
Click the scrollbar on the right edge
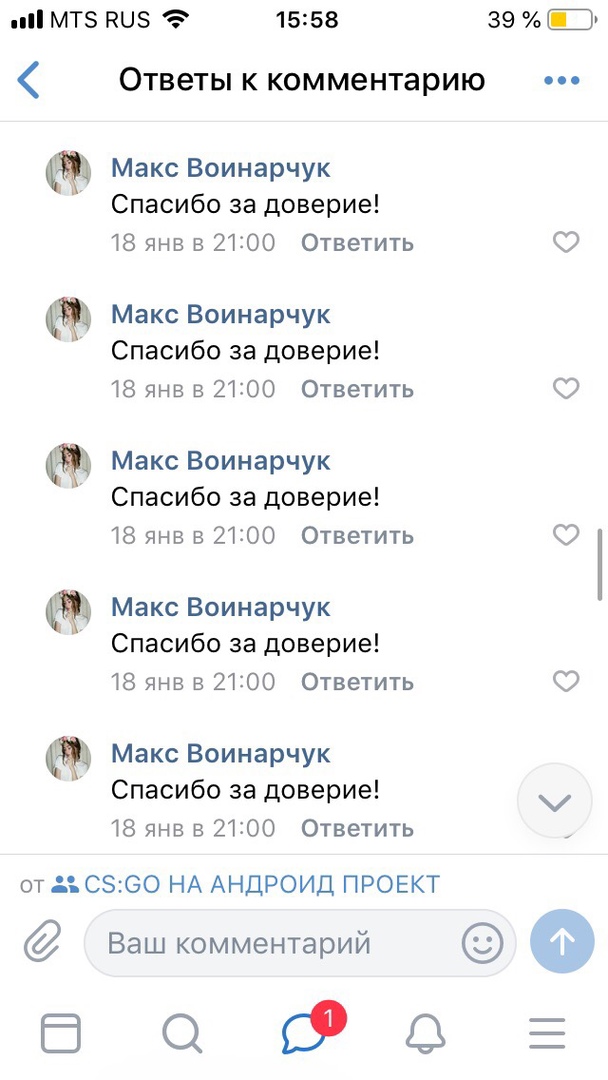pos(601,565)
